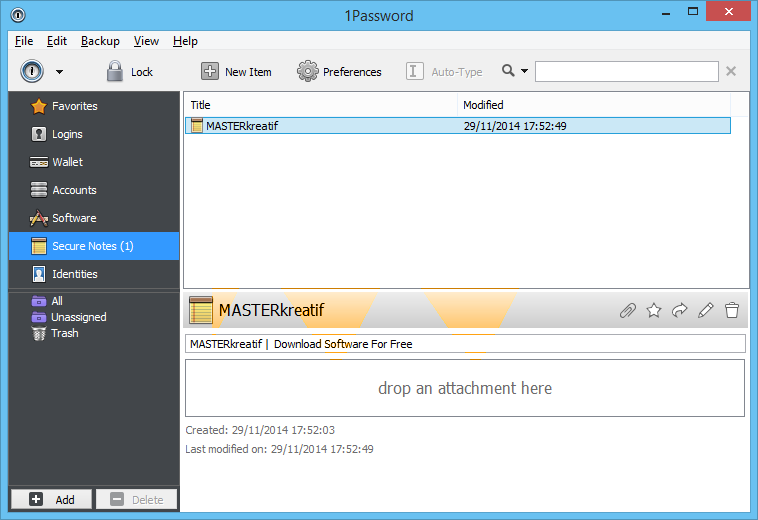Image resolution: width=758 pixels, height=520 pixels.
Task: Click the share arrow icon
Action: pyautogui.click(x=680, y=310)
